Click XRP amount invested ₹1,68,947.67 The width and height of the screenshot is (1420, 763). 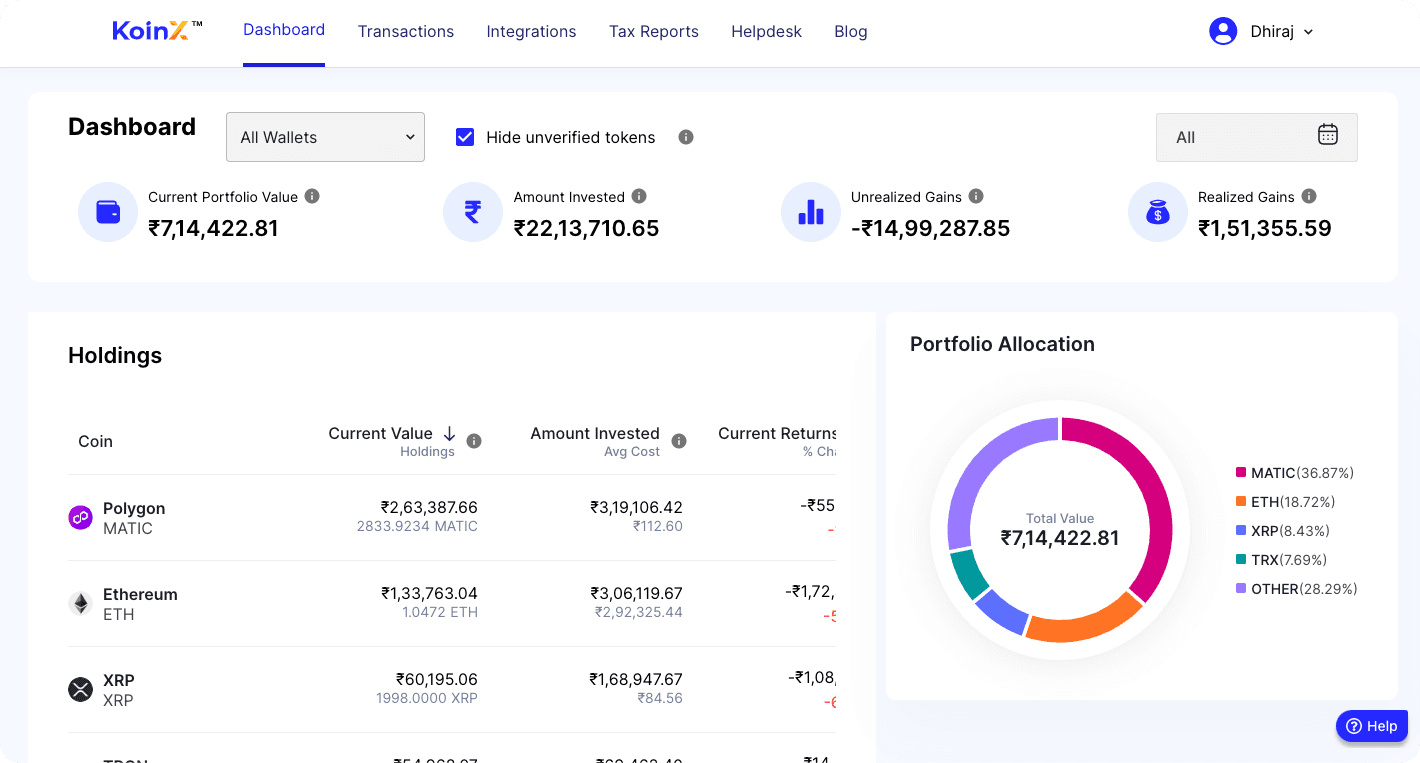click(x=636, y=679)
